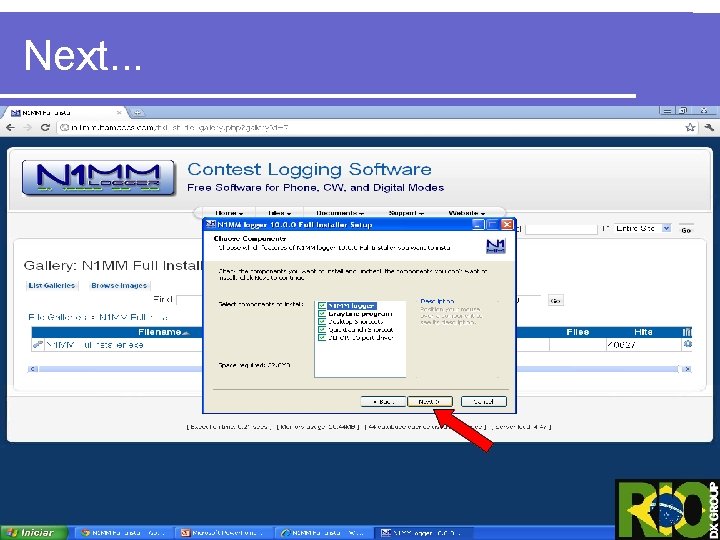Uncheck the N1MM logger component checkbox
Image resolution: width=720 pixels, height=540 pixels.
[322, 306]
